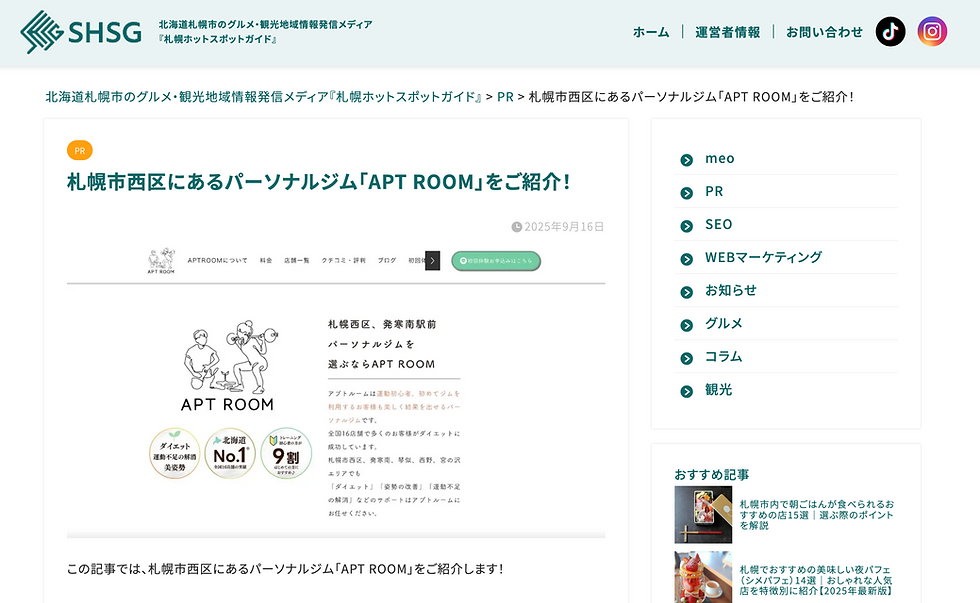Click the ダイエット round badge
Image resolution: width=980 pixels, height=603 pixels.
point(174,453)
